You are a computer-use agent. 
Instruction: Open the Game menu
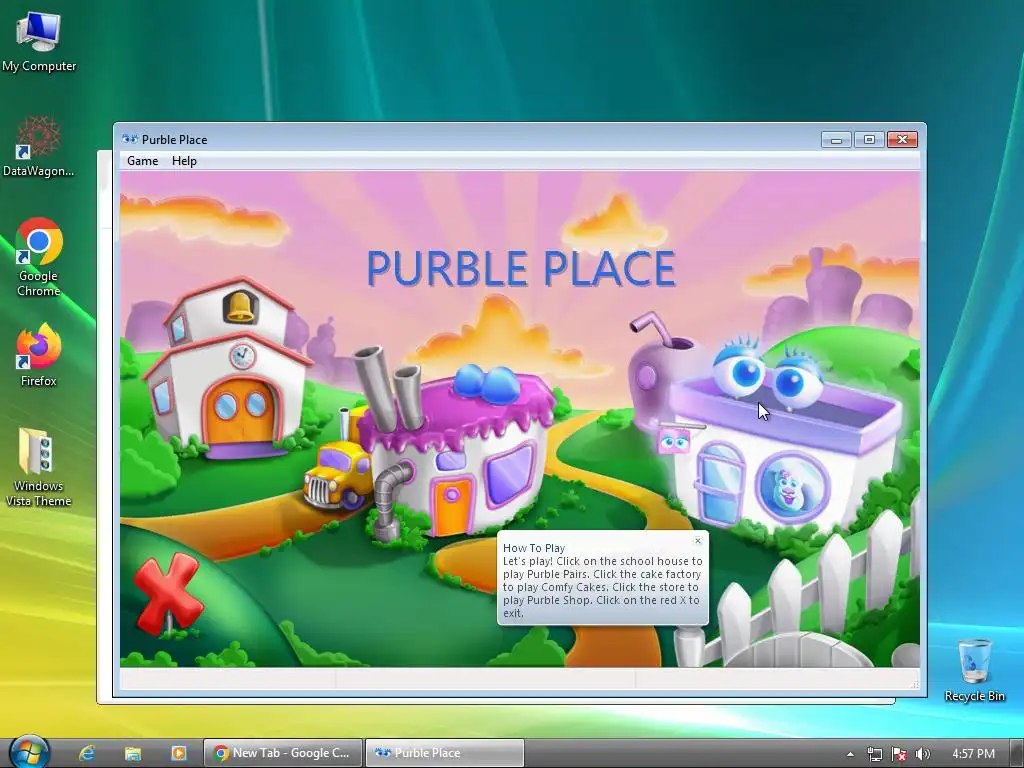(x=142, y=161)
